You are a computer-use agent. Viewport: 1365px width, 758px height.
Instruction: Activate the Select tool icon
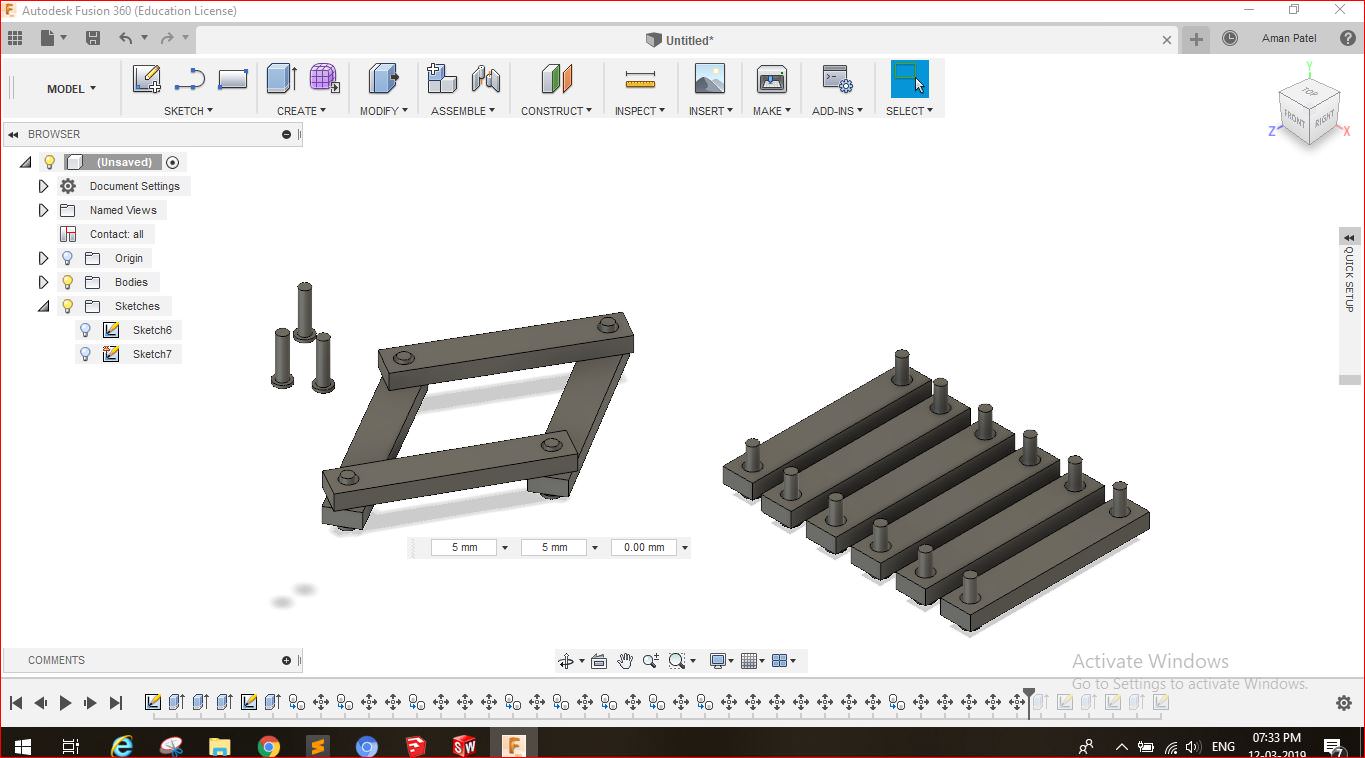click(909, 79)
